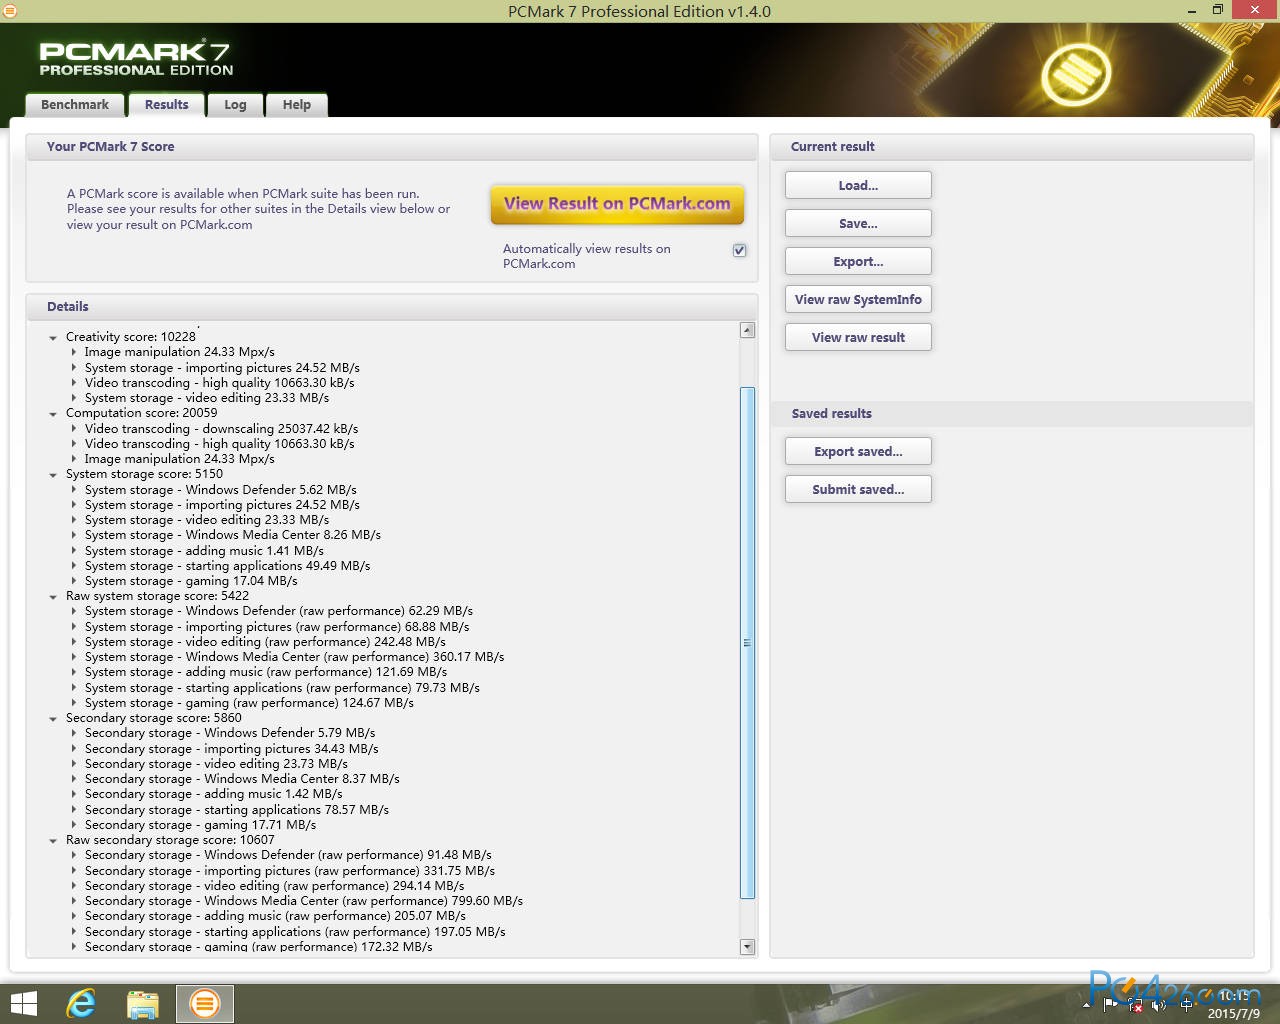The height and width of the screenshot is (1024, 1280).
Task: Open the Benchmark tab
Action: [75, 105]
